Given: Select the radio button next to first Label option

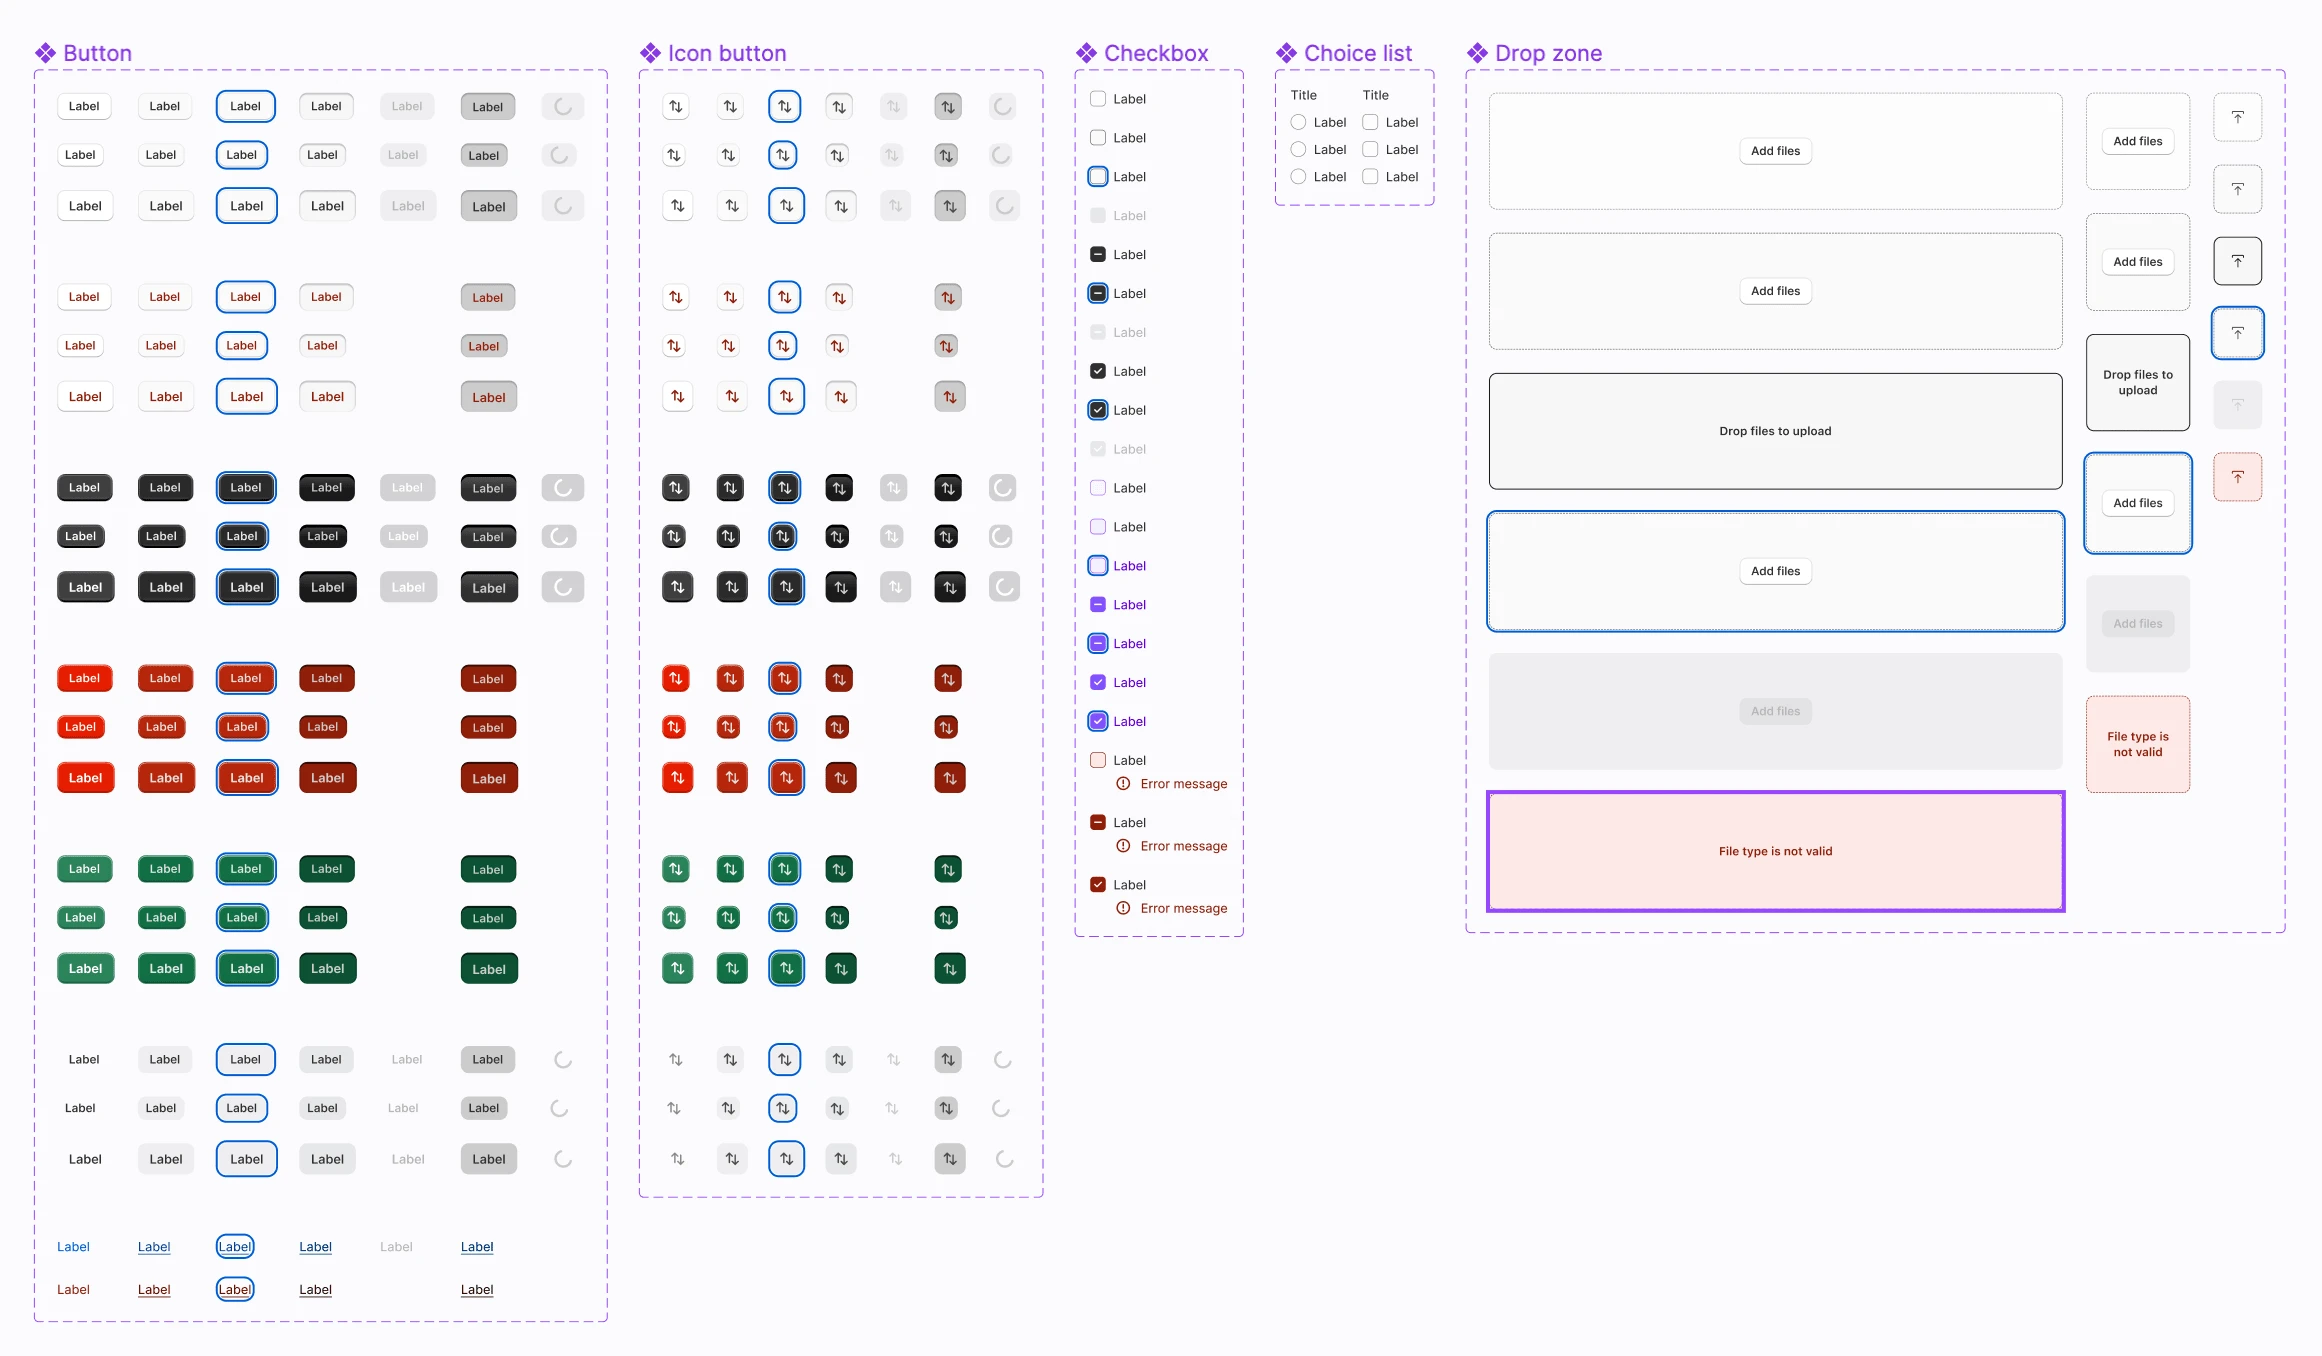Looking at the screenshot, I should (x=1299, y=121).
